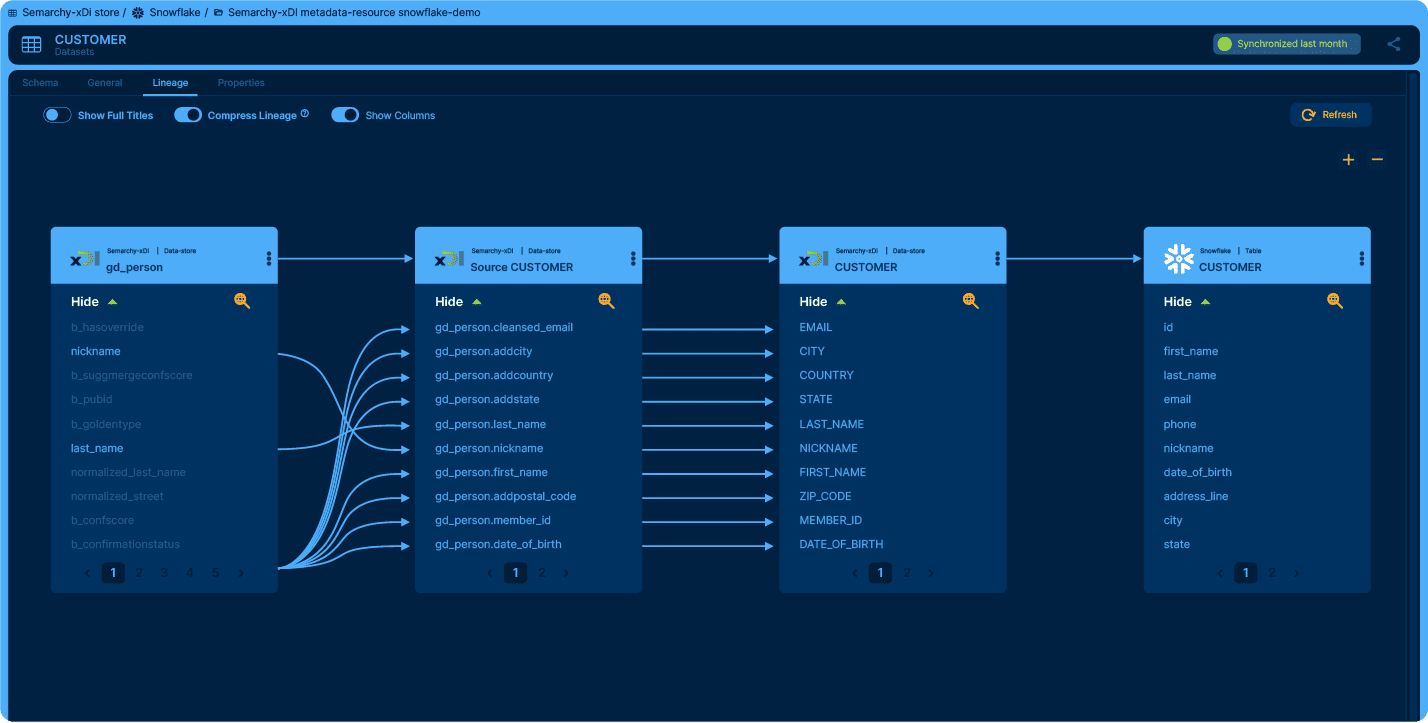Select last_name column in gd_person

click(97, 448)
